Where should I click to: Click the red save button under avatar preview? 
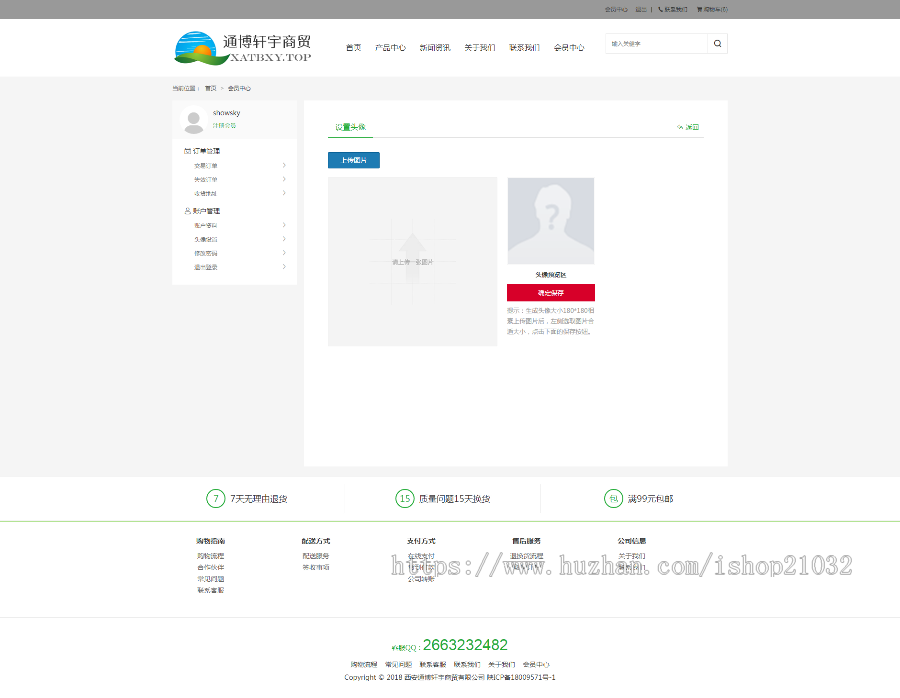(550, 292)
